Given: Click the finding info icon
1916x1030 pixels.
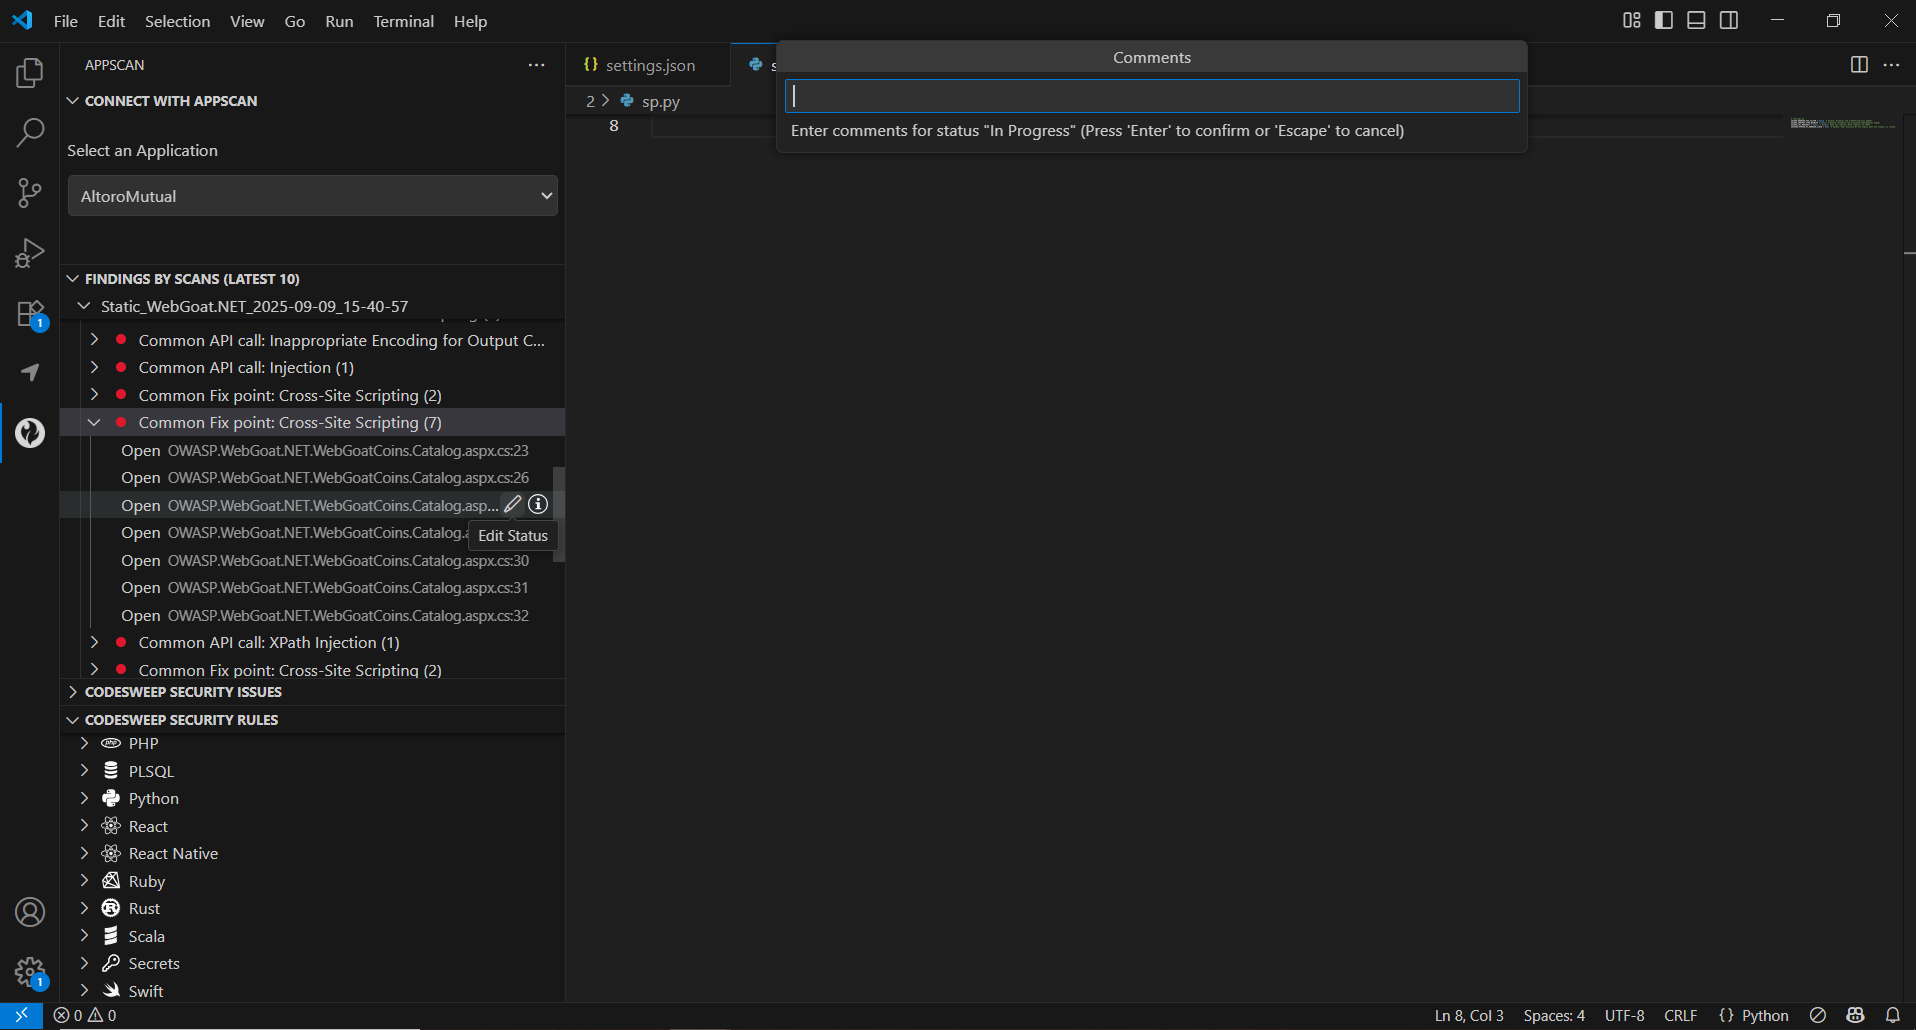Looking at the screenshot, I should 538,505.
